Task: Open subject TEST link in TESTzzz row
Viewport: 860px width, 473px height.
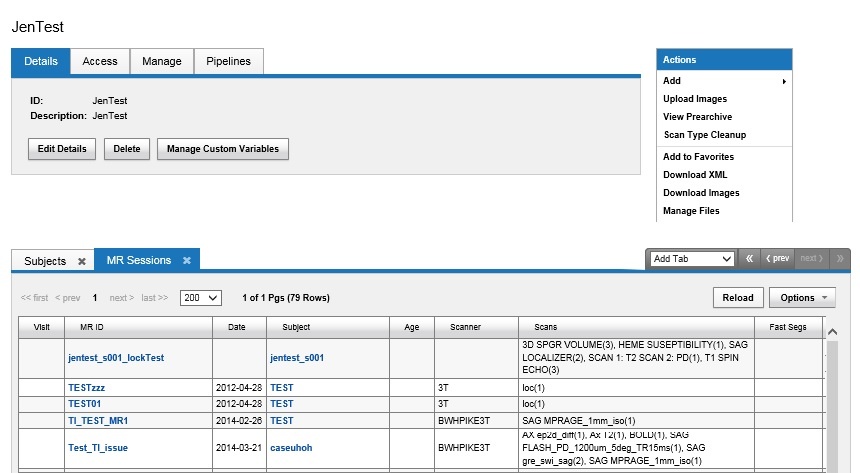Action: [282, 387]
